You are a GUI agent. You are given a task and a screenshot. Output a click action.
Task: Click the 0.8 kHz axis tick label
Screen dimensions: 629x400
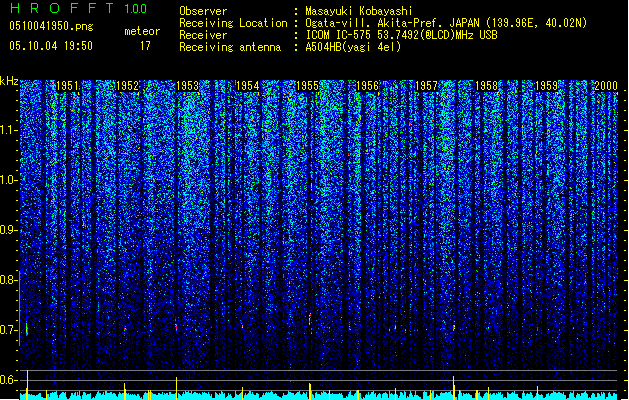[x=8, y=280]
